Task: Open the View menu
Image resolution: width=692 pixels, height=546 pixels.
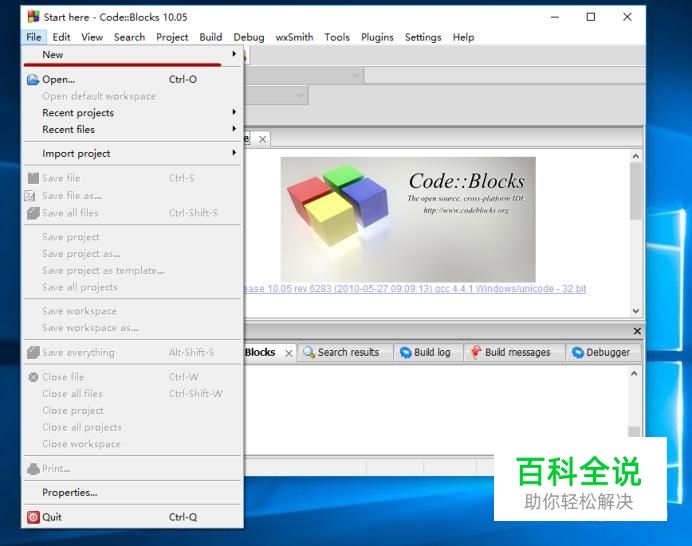Action: click(x=92, y=37)
